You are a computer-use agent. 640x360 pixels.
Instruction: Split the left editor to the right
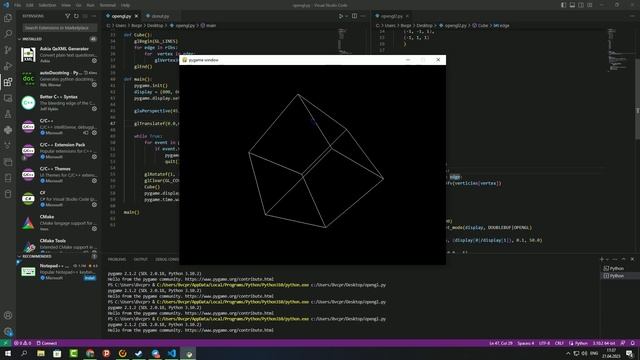click(x=354, y=16)
